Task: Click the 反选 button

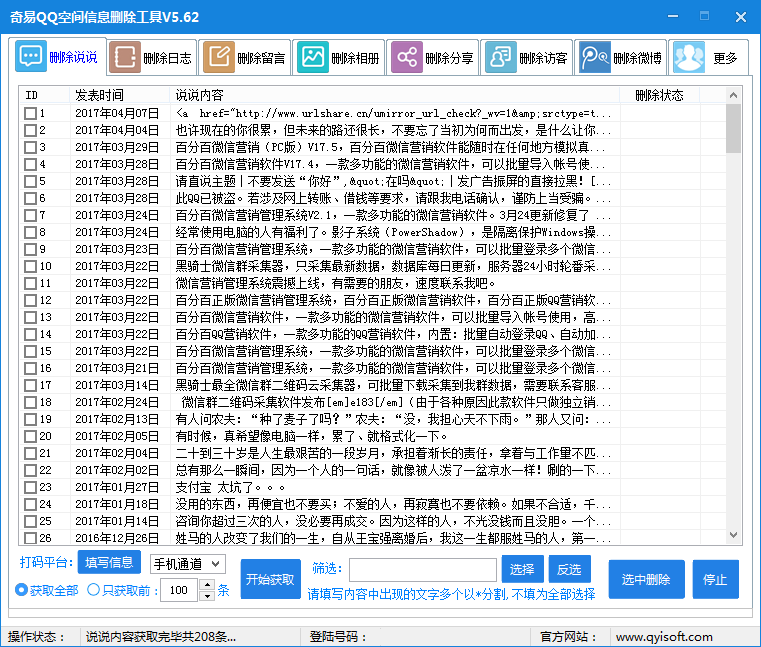Action: click(569, 569)
